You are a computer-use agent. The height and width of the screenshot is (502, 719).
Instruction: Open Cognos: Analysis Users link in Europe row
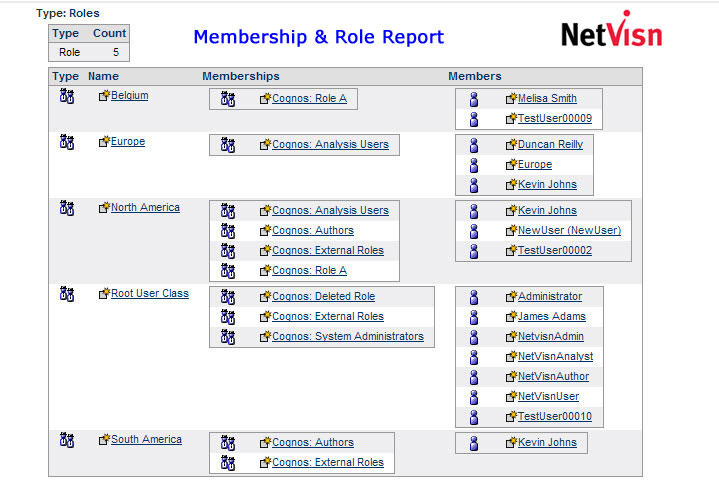pos(331,144)
